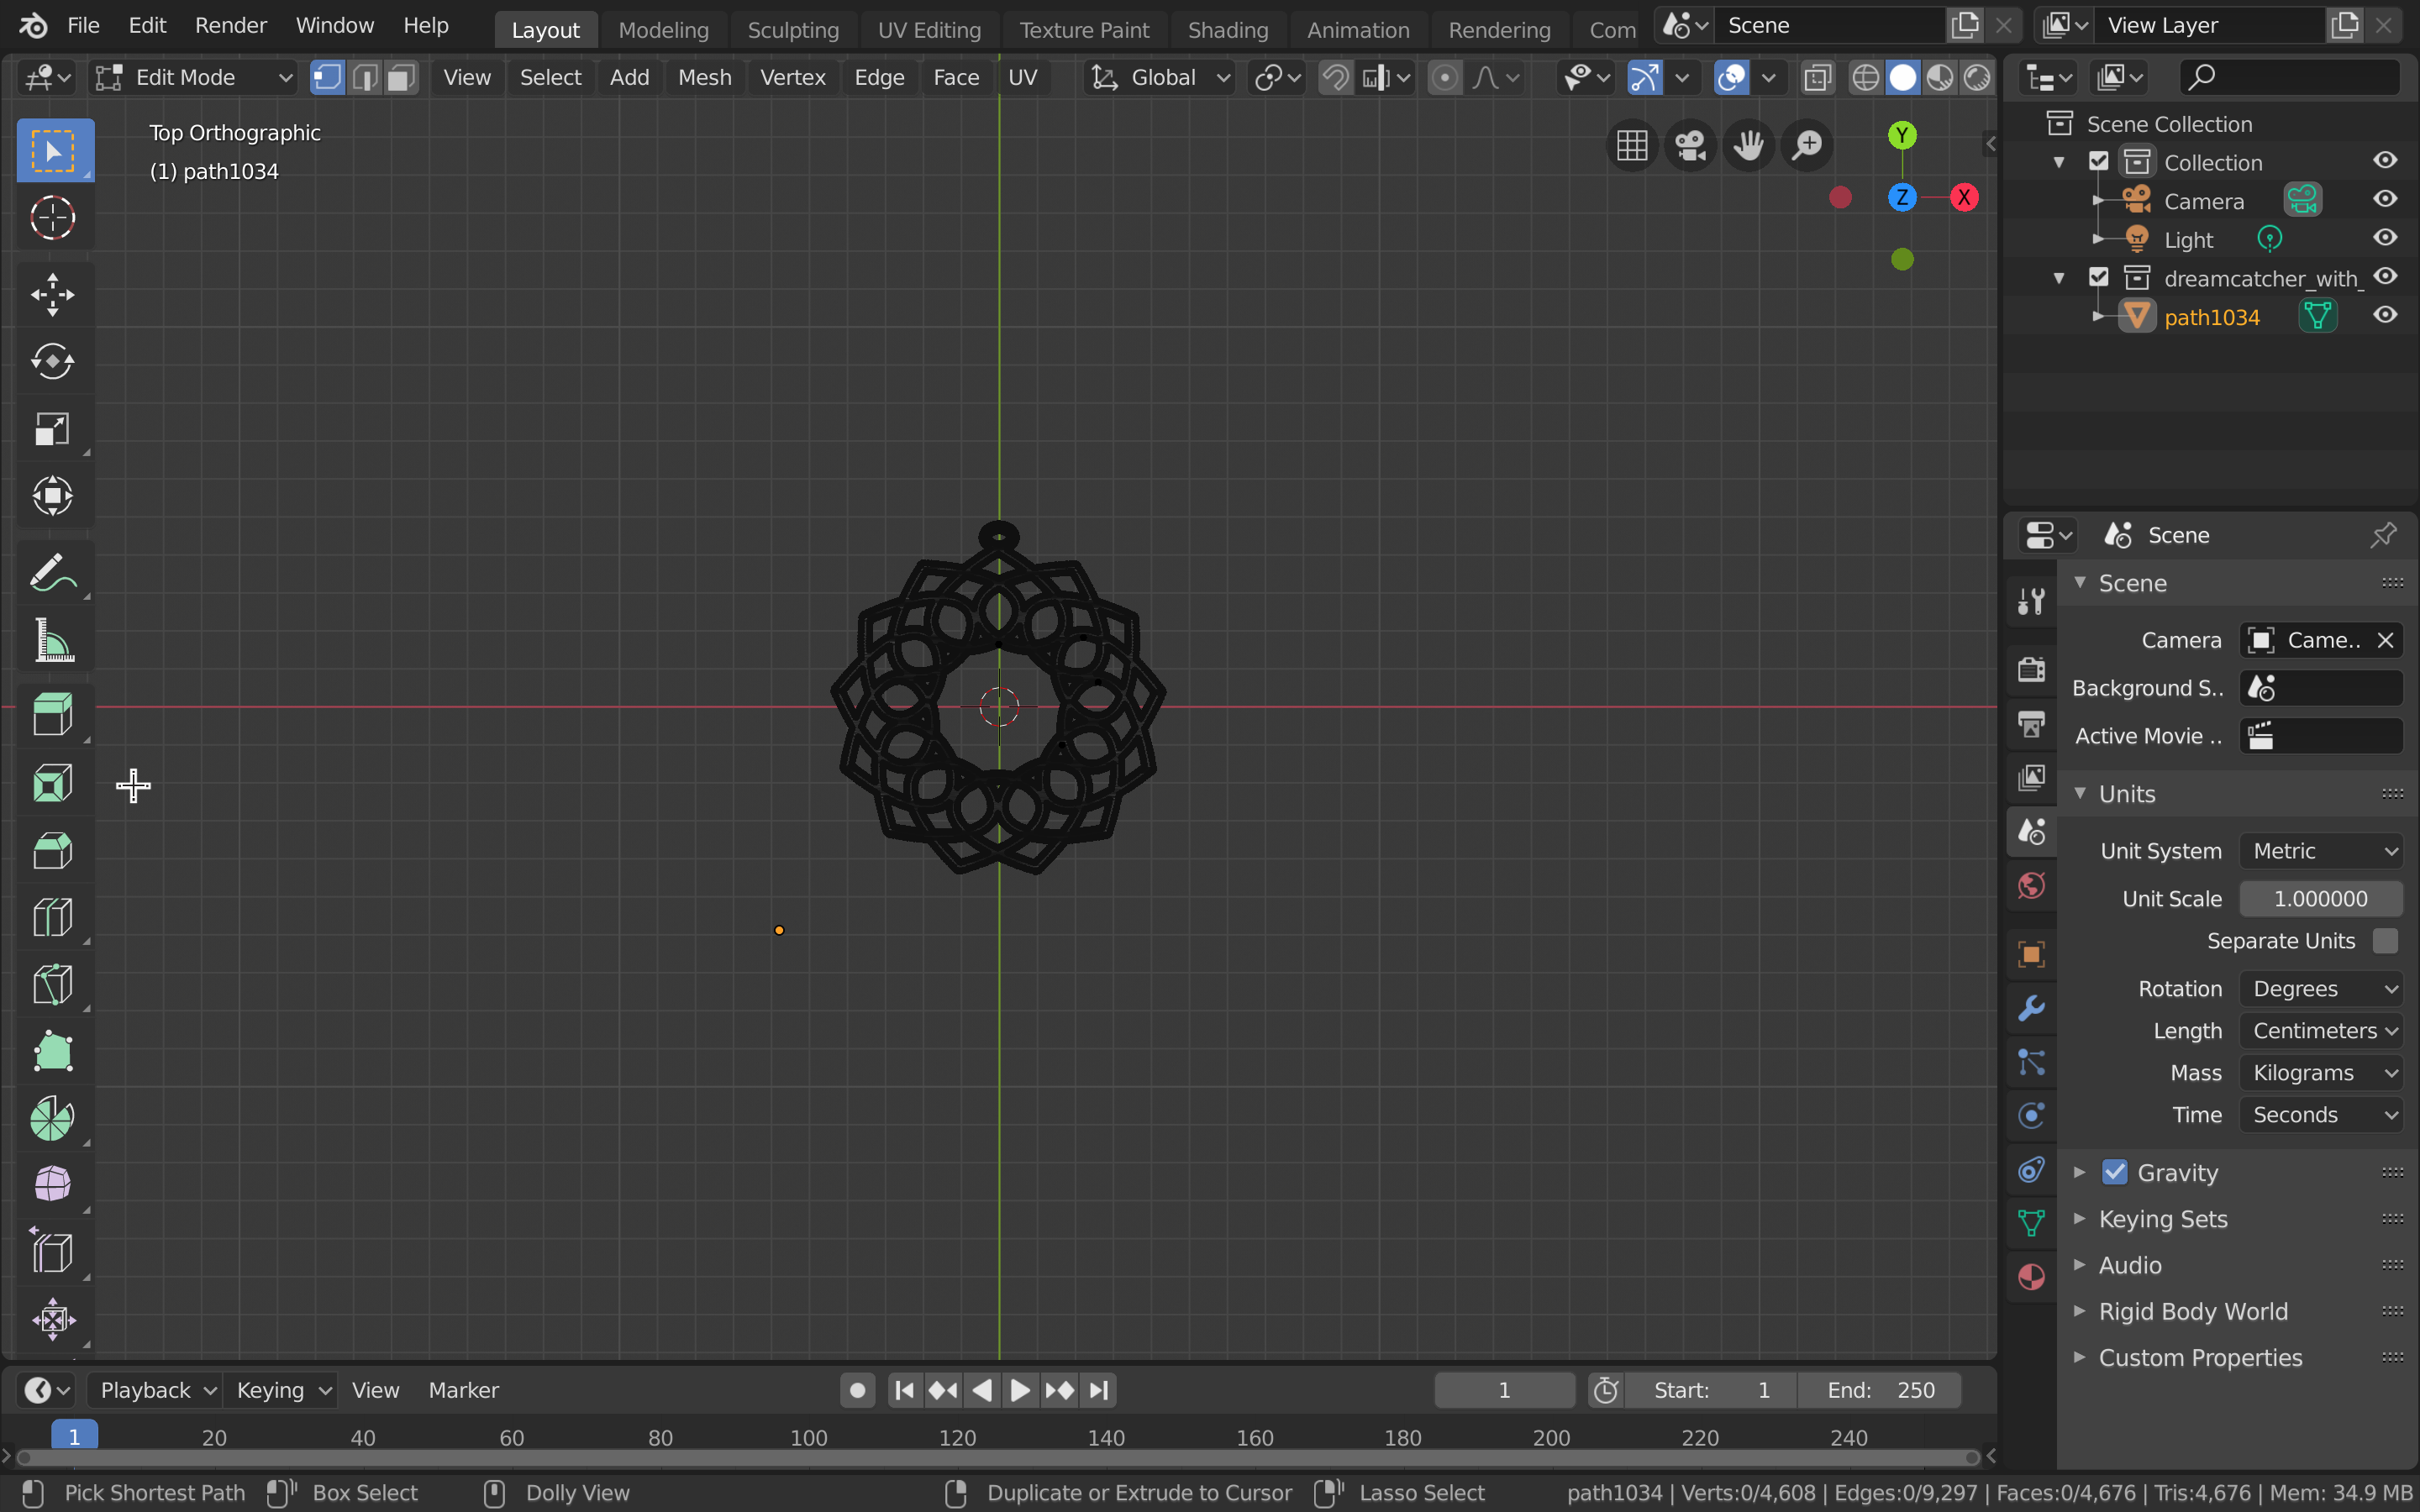Select the Extrude Region tool
2420x1512 pixels.
[54, 716]
